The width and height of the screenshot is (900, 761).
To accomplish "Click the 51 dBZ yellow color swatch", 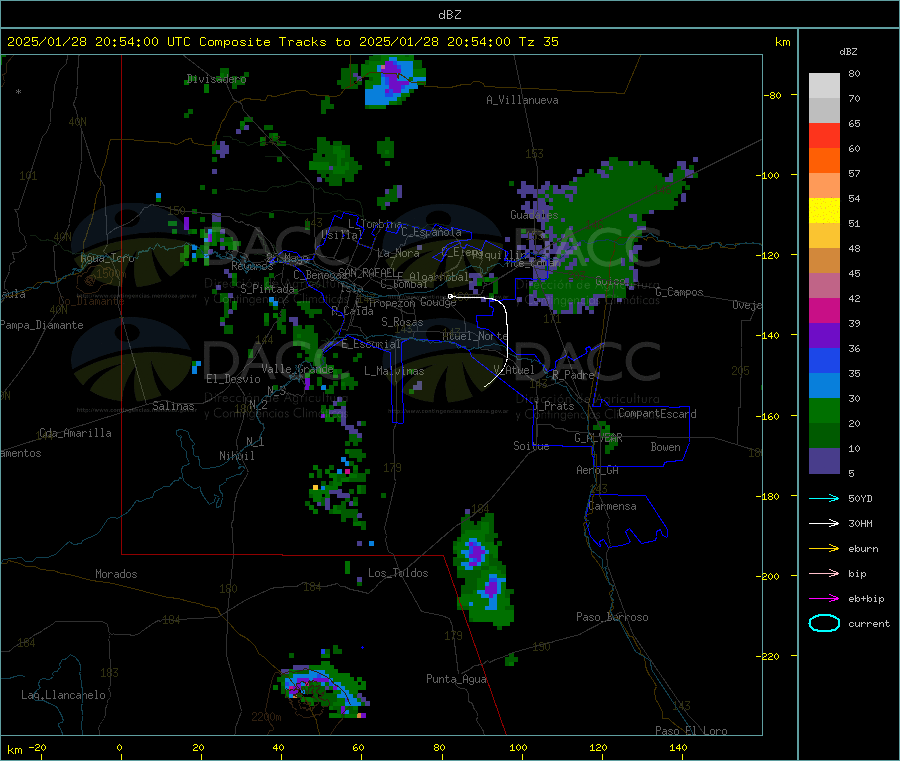I will (824, 211).
